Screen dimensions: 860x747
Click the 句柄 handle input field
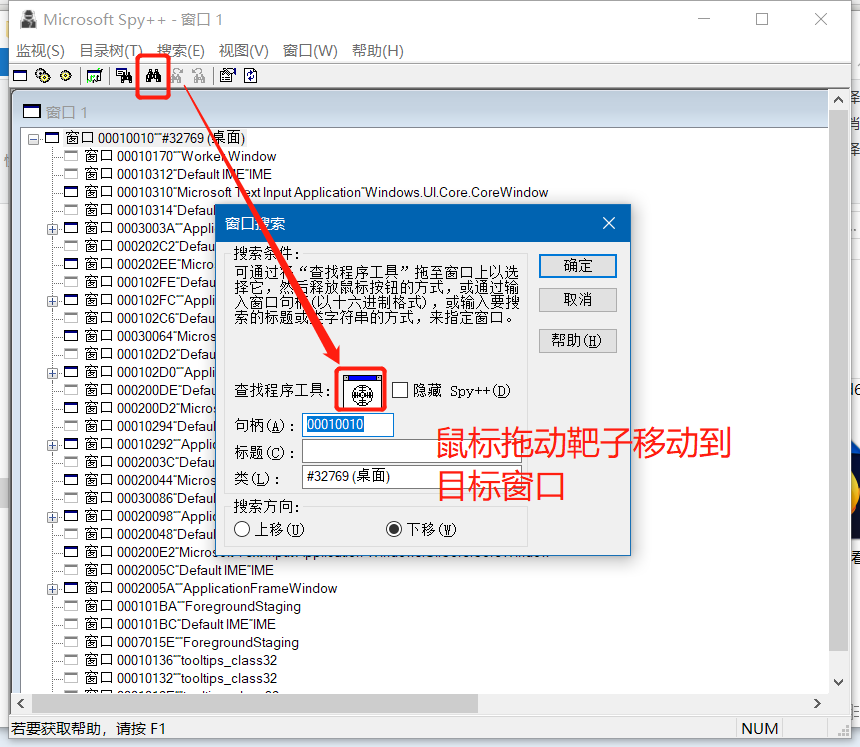click(348, 425)
